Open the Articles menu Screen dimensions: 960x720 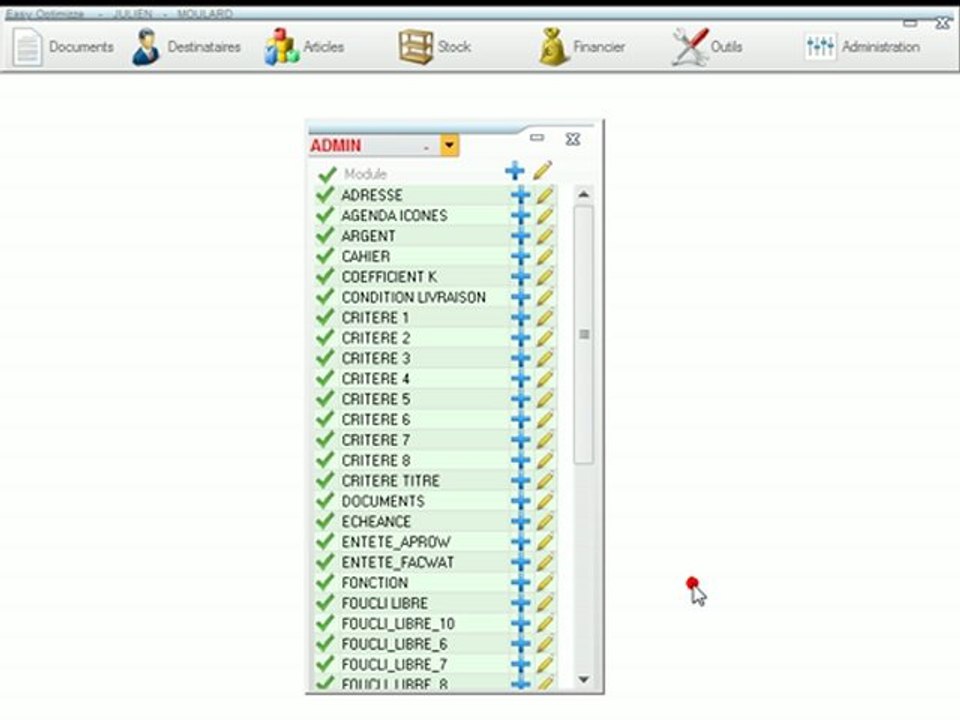(x=304, y=47)
